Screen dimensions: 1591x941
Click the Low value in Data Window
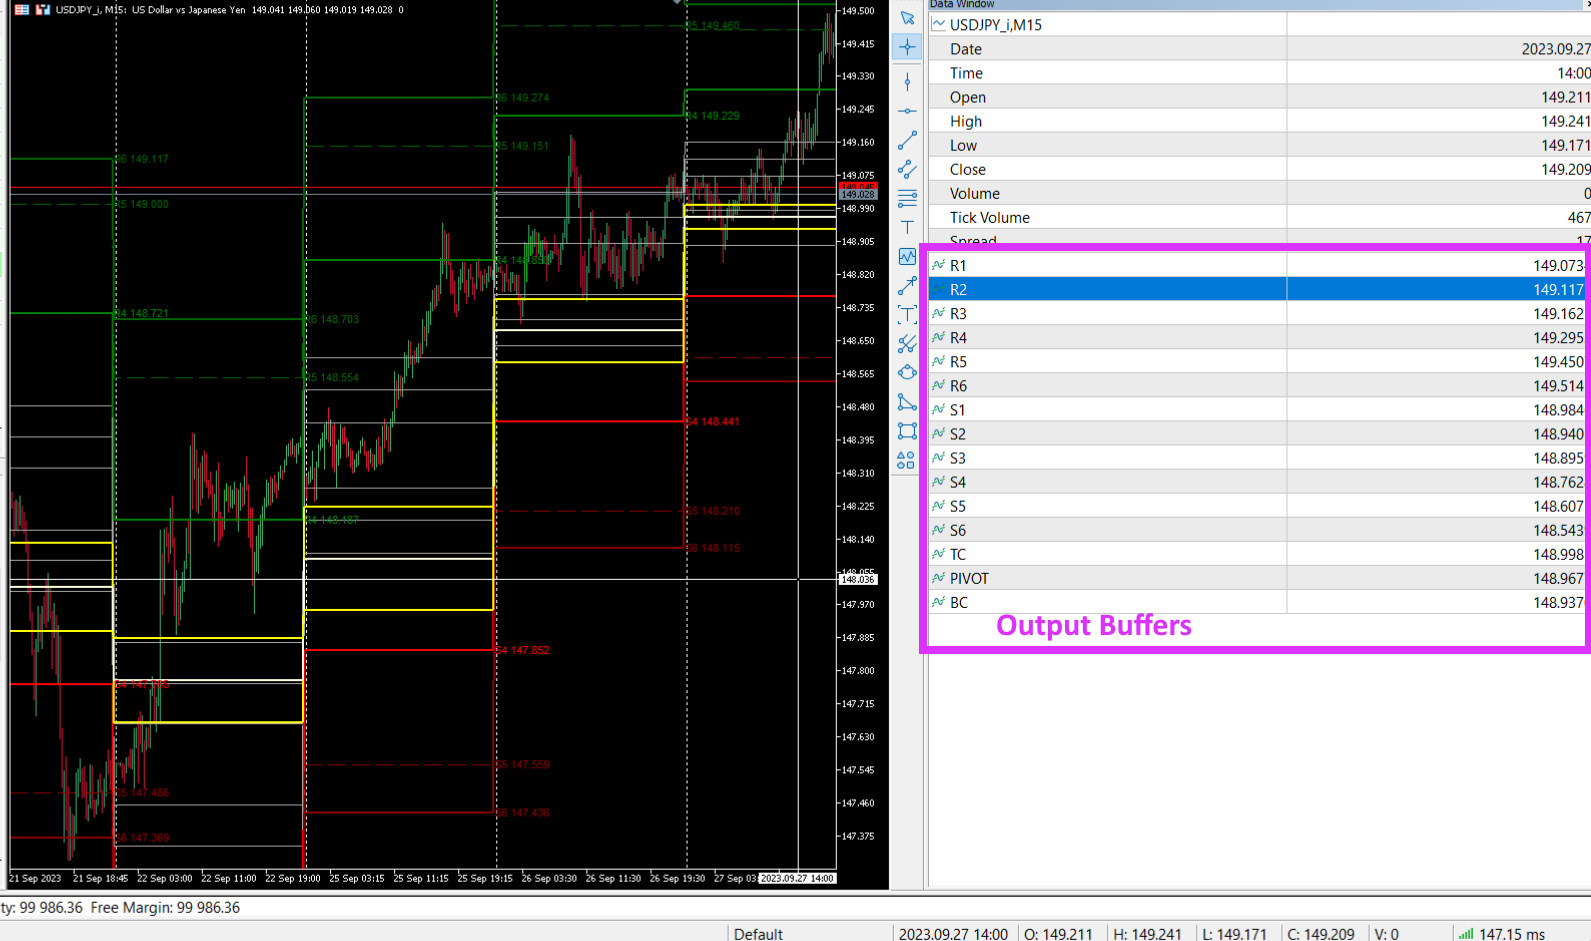tap(1565, 145)
